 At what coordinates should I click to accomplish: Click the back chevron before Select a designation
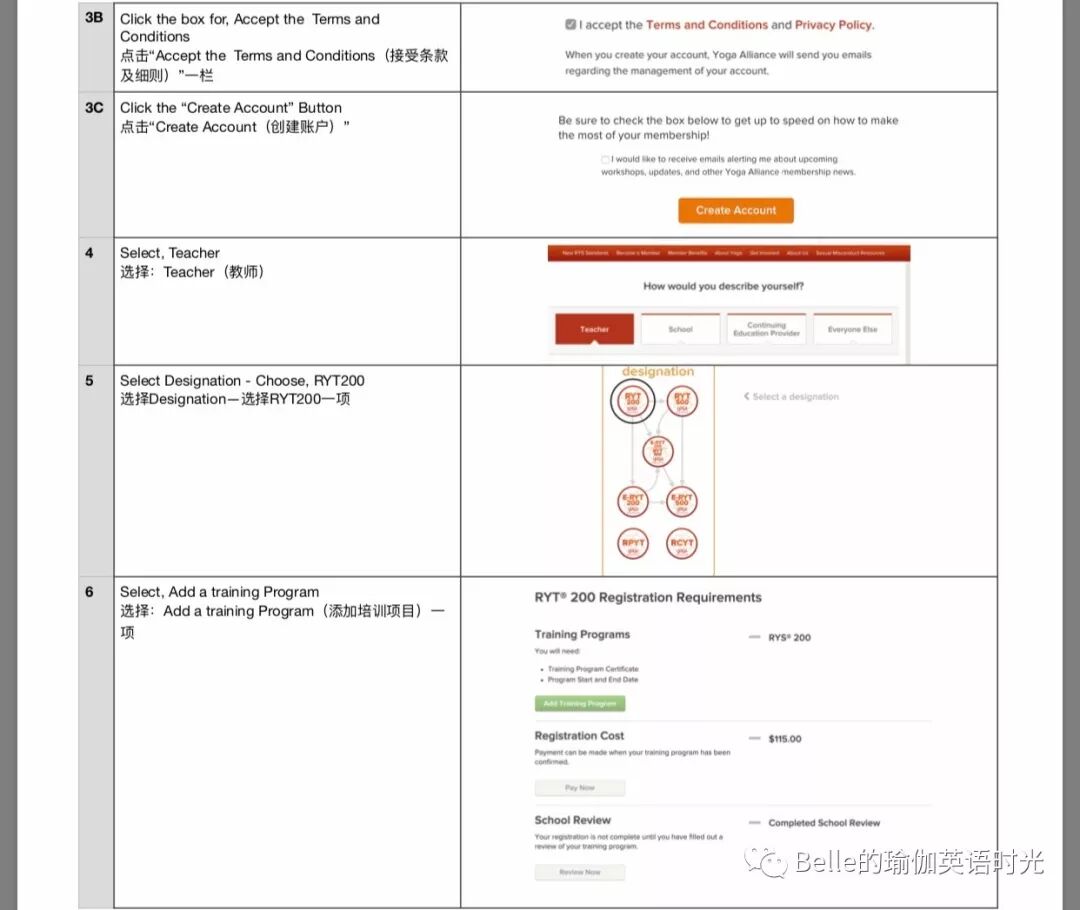[x=746, y=396]
